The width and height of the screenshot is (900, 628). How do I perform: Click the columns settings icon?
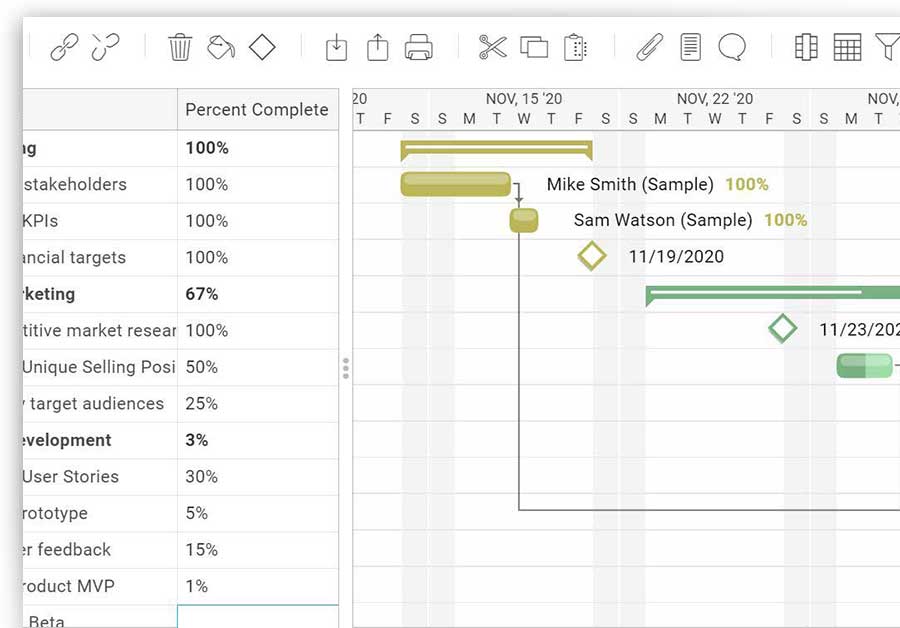pyautogui.click(x=806, y=47)
